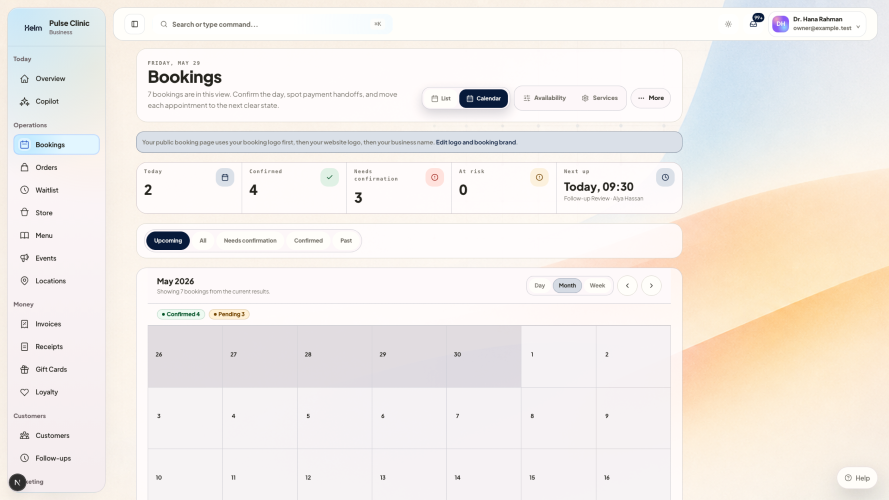
Task: Open the Overview home icon
Action: (24, 79)
